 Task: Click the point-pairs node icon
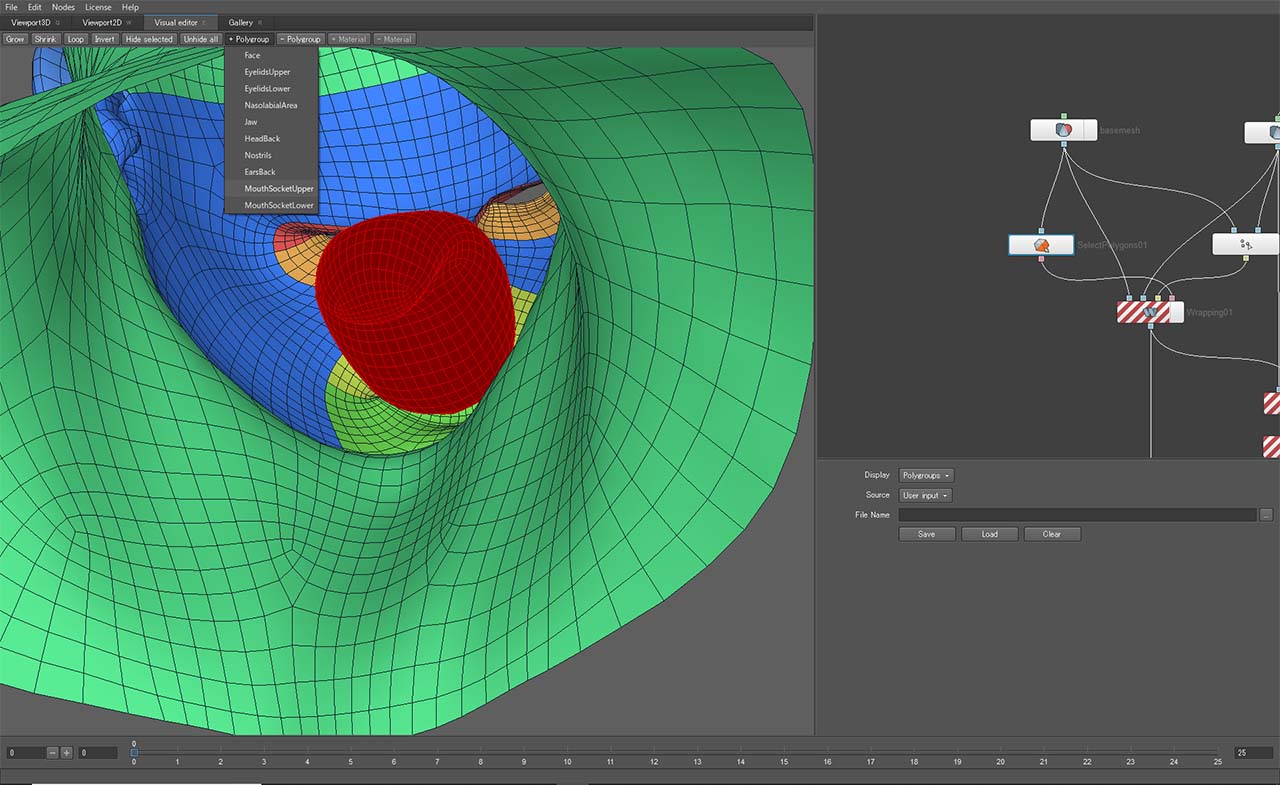click(1245, 244)
